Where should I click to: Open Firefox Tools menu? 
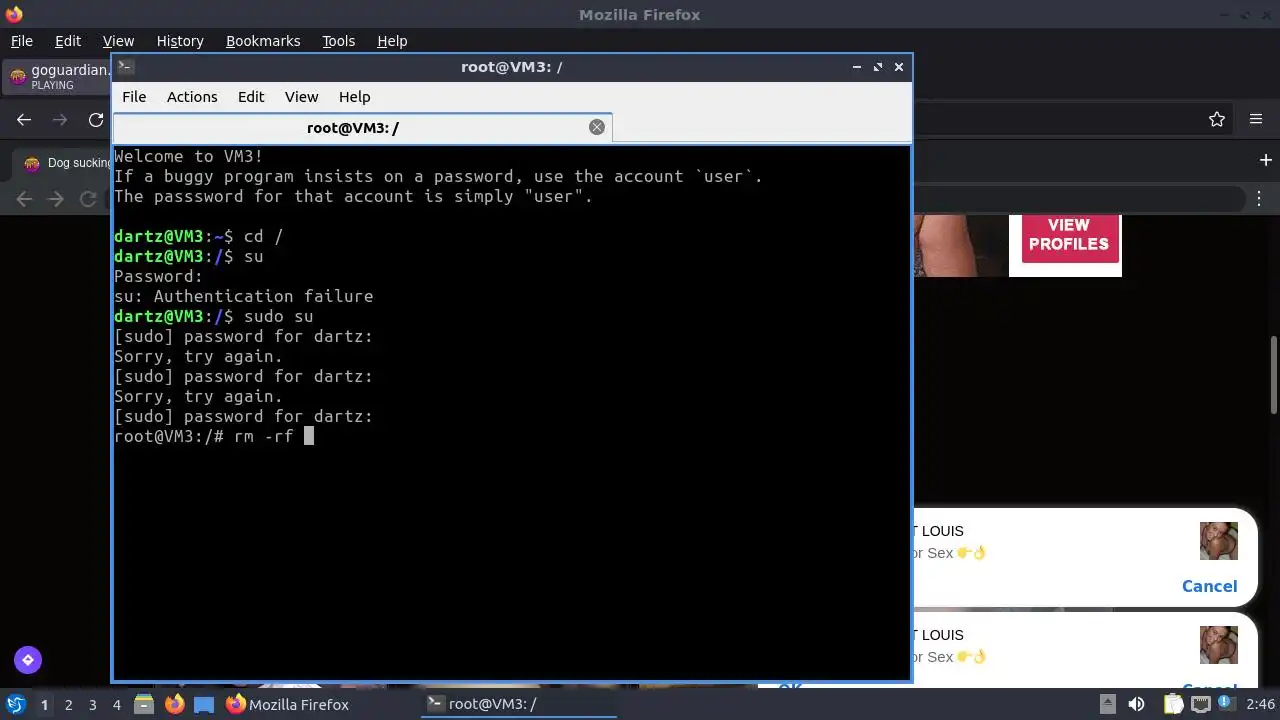[x=338, y=41]
